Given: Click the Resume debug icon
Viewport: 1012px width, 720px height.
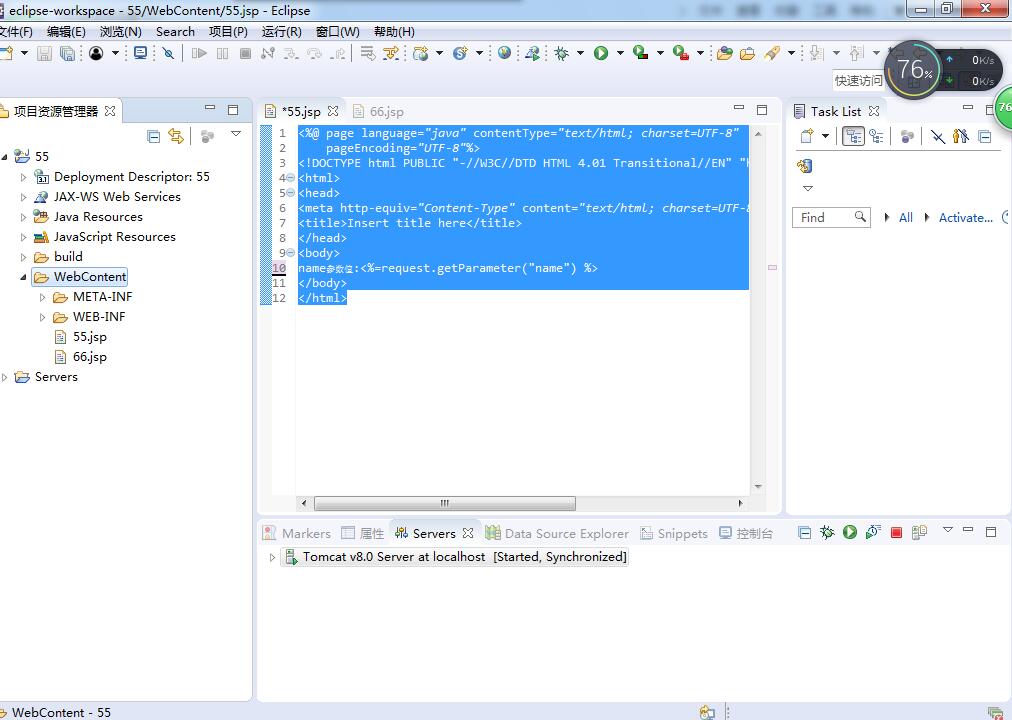Looking at the screenshot, I should (x=199, y=54).
